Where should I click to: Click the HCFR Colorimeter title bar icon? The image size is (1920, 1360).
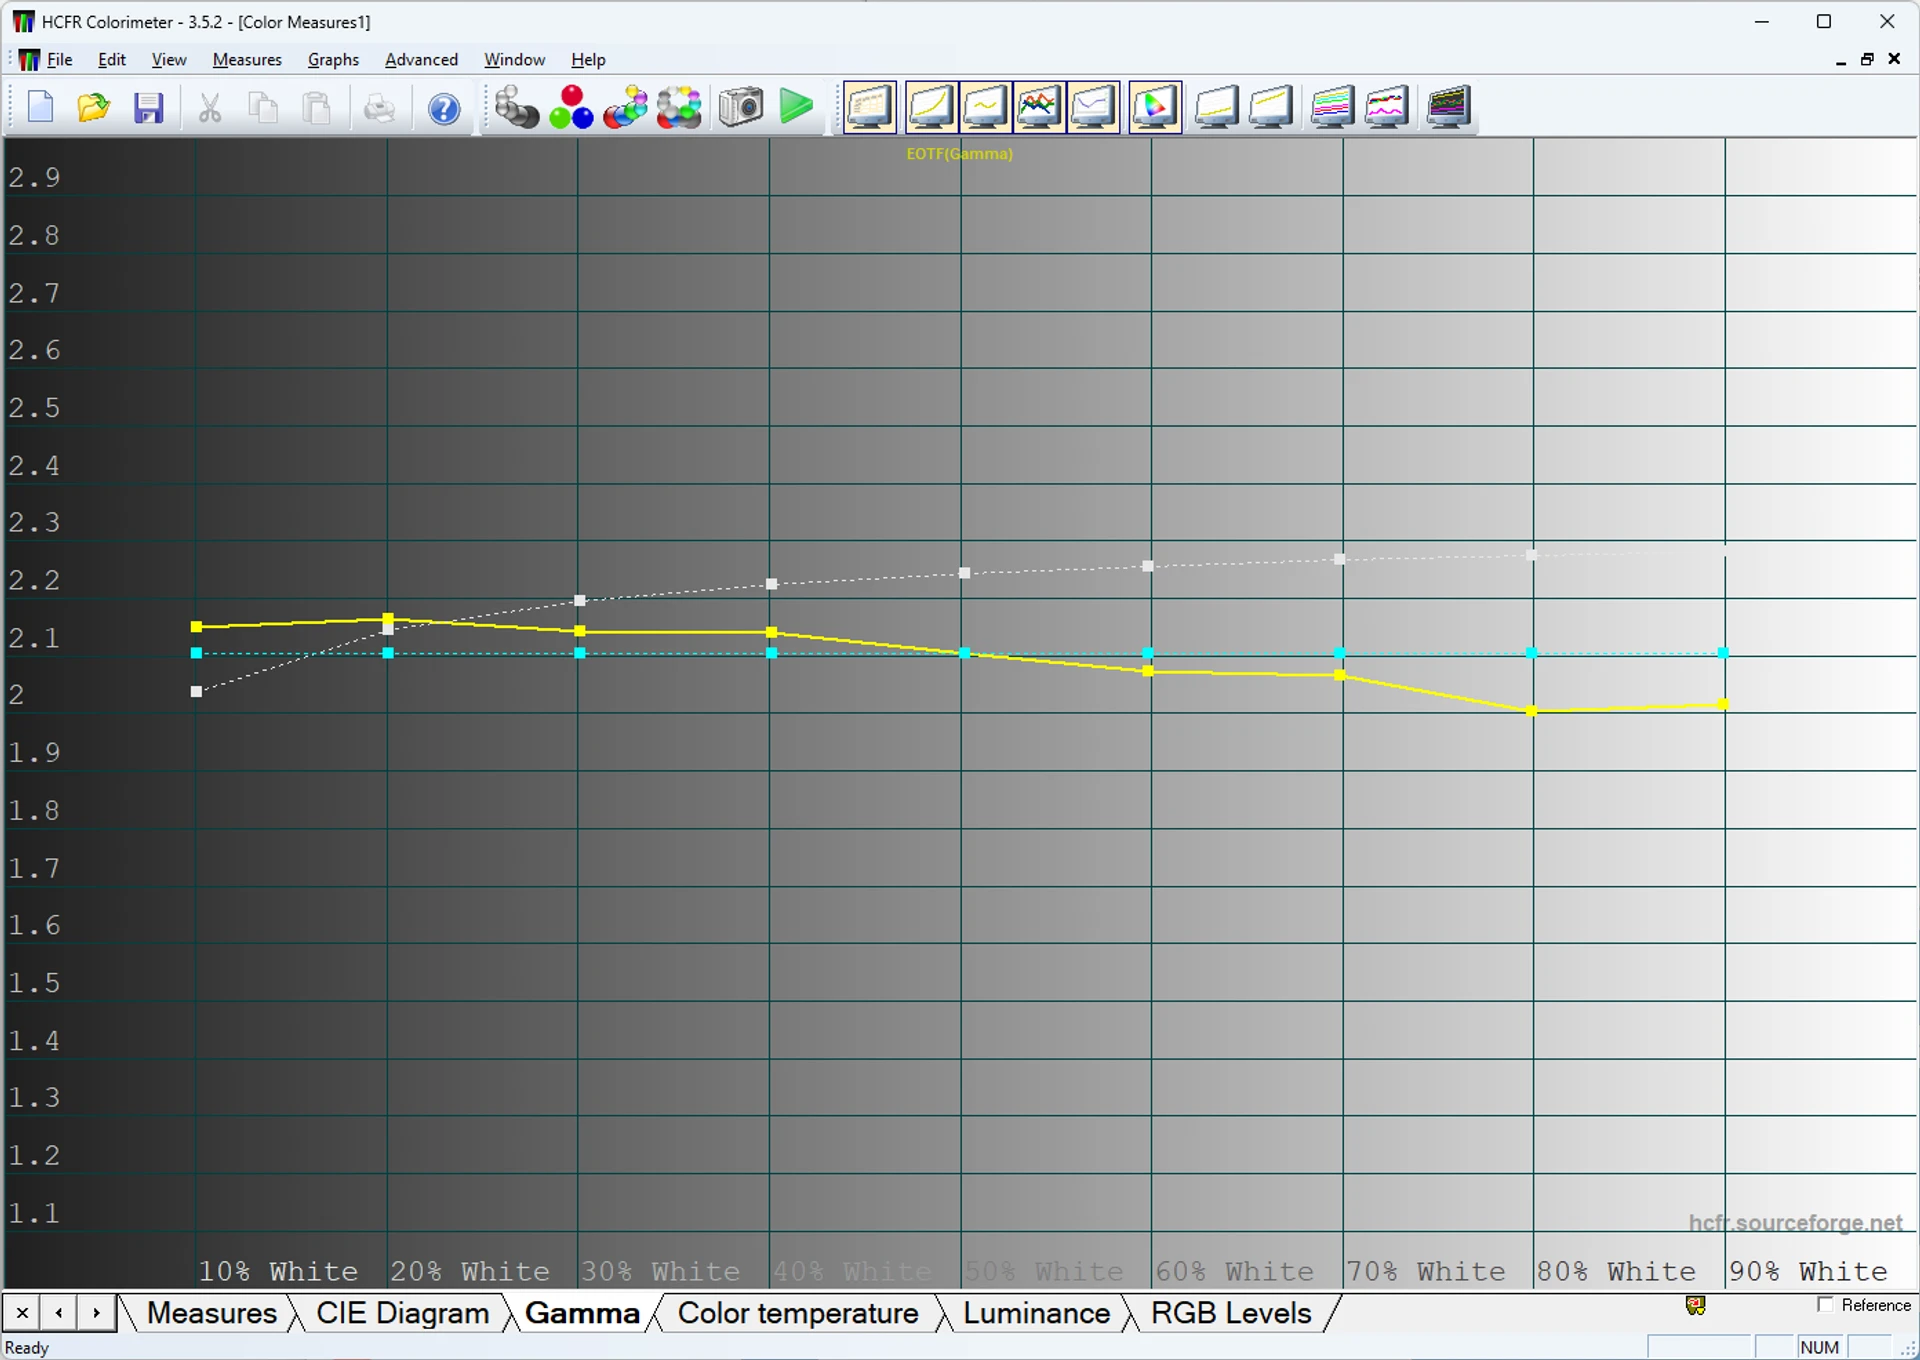[x=23, y=21]
